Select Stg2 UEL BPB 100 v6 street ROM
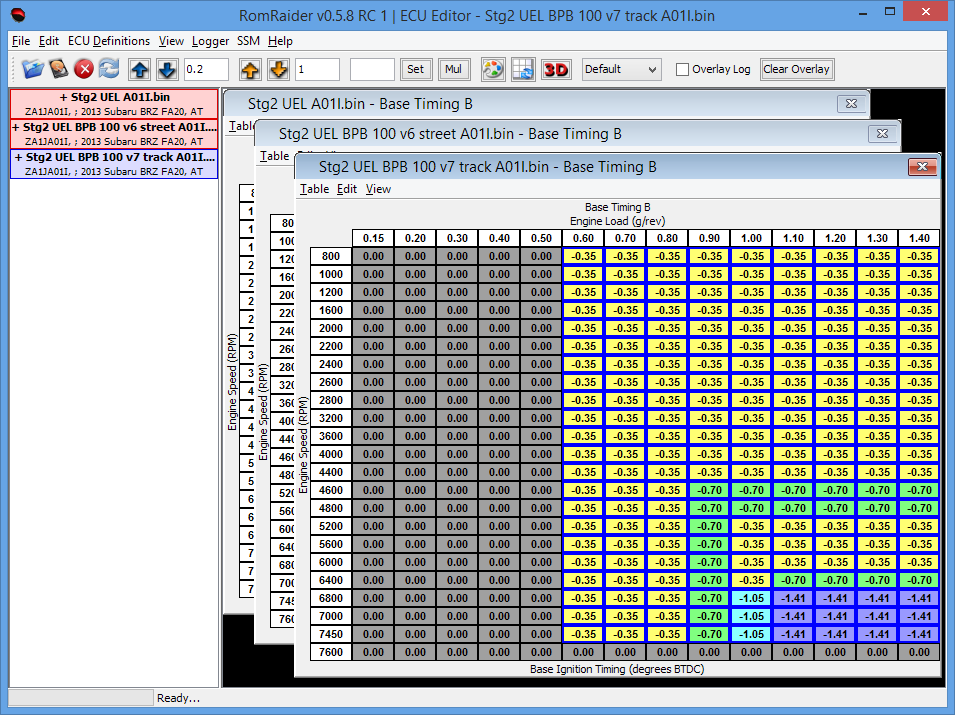This screenshot has width=955, height=715. (x=114, y=127)
